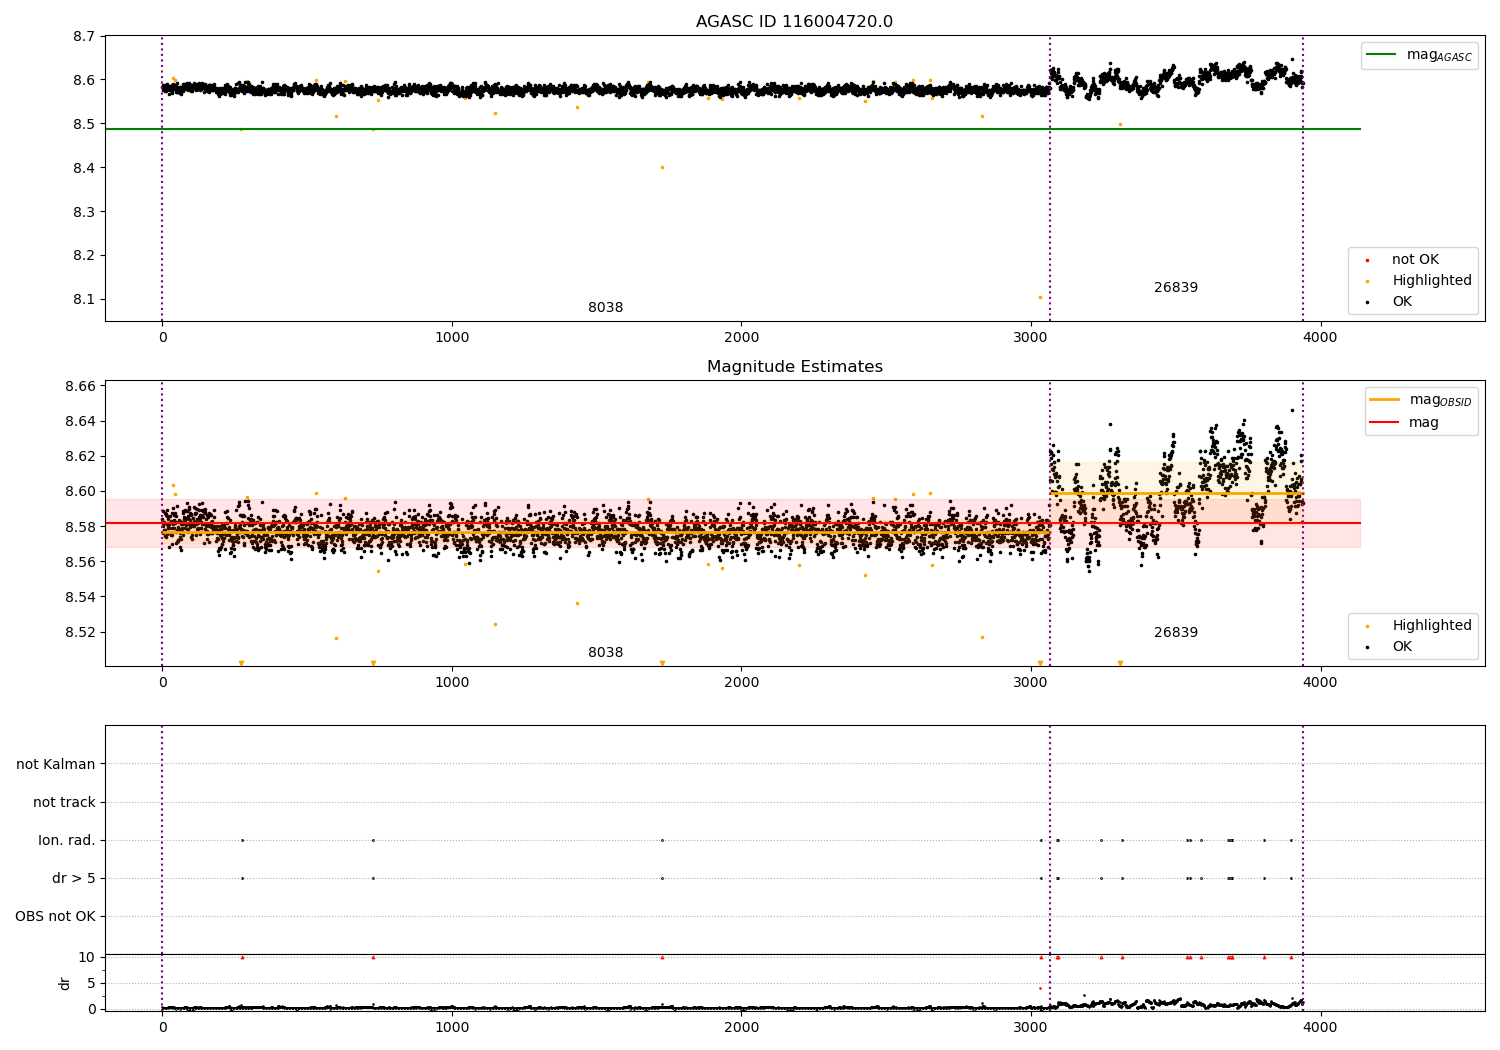Image resolution: width=1500 pixels, height=1050 pixels.
Task: Select 'OK' entry in Magnitude Estimates legend
Action: 1401,647
